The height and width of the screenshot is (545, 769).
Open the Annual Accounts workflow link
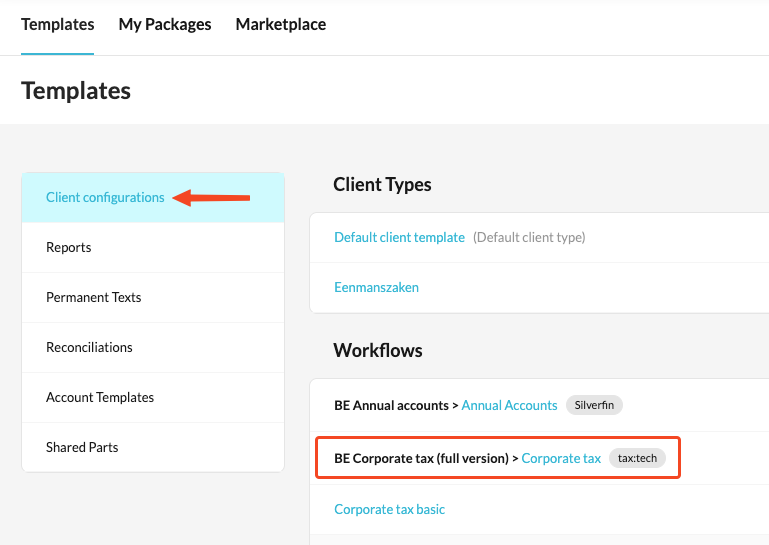509,405
